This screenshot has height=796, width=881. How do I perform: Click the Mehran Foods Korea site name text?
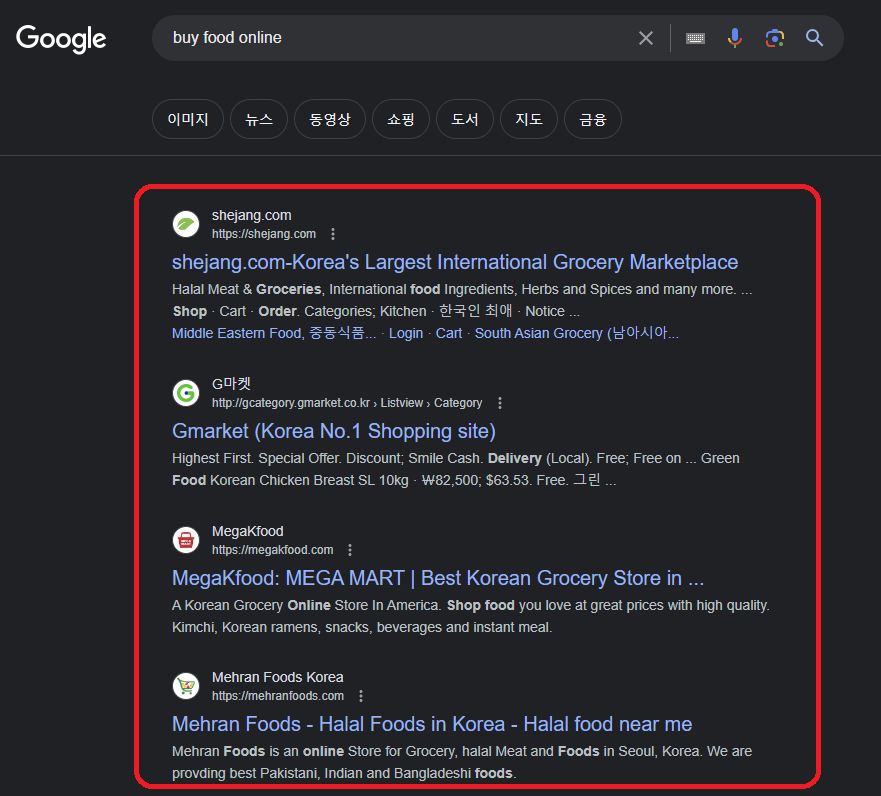(278, 677)
